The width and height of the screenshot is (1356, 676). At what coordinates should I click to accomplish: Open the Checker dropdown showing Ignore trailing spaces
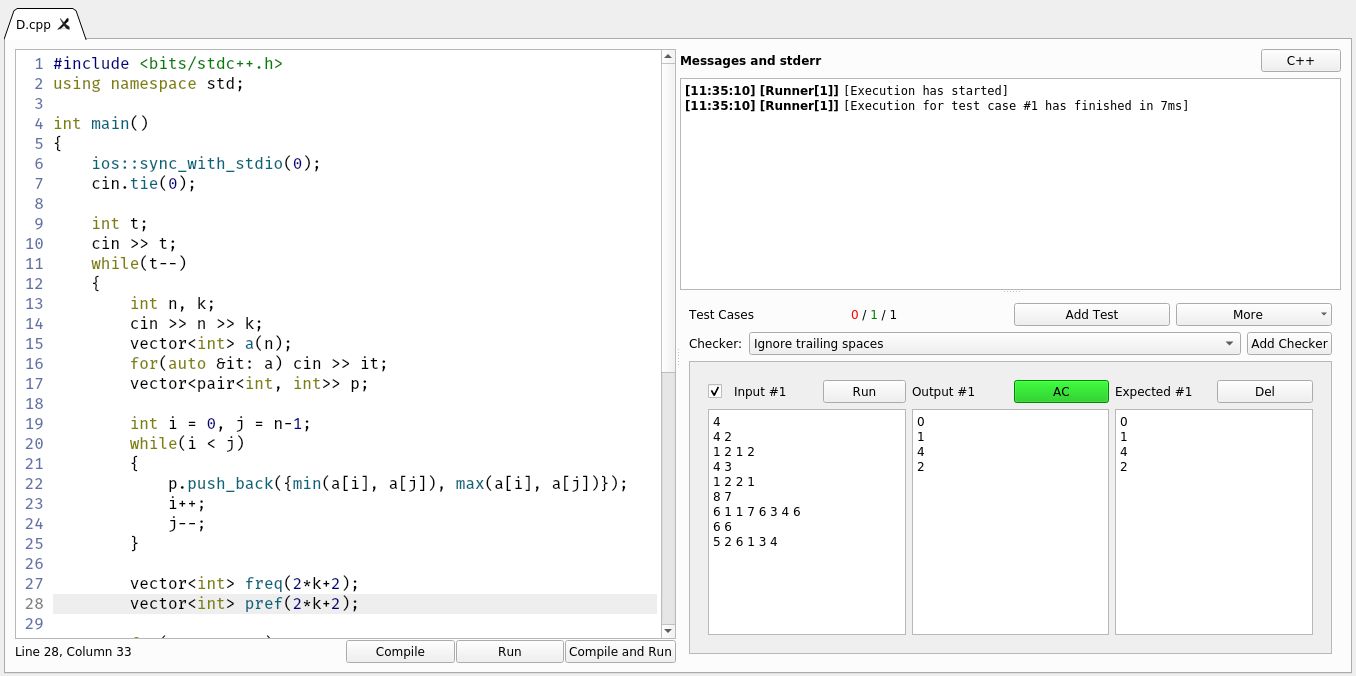click(993, 343)
